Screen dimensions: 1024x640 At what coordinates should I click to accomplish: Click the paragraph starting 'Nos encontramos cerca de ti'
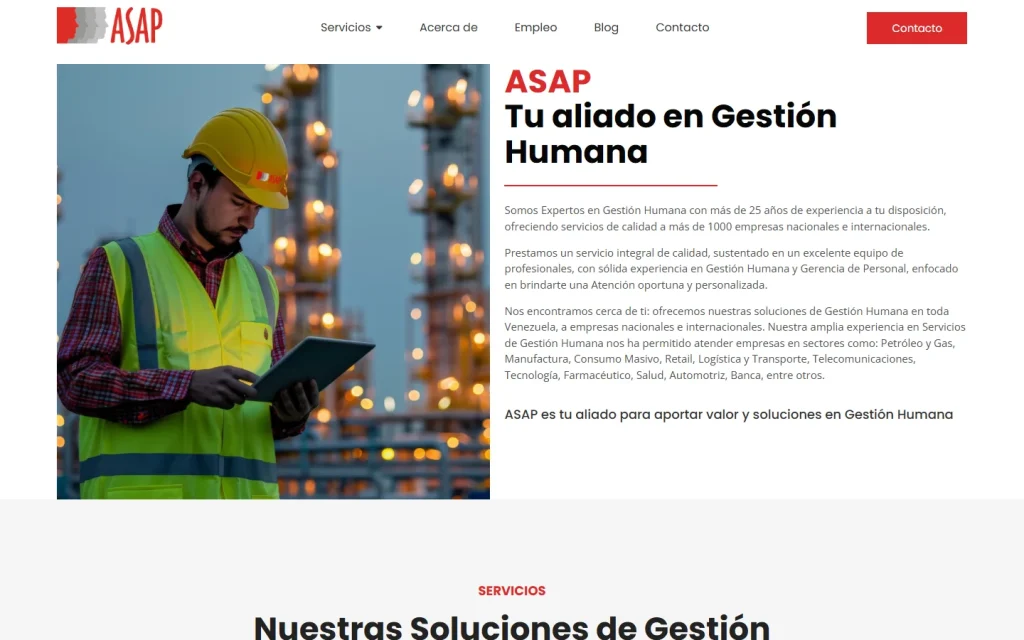pos(735,343)
